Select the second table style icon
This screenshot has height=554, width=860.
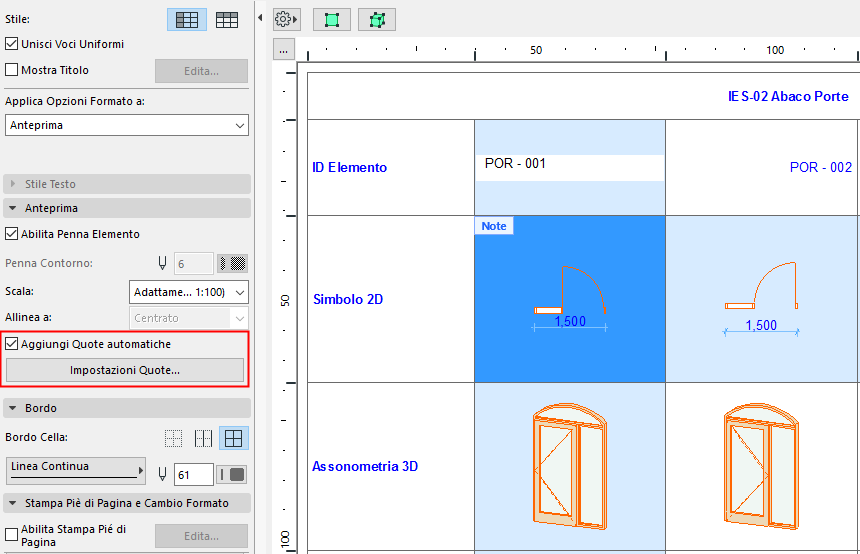227,20
